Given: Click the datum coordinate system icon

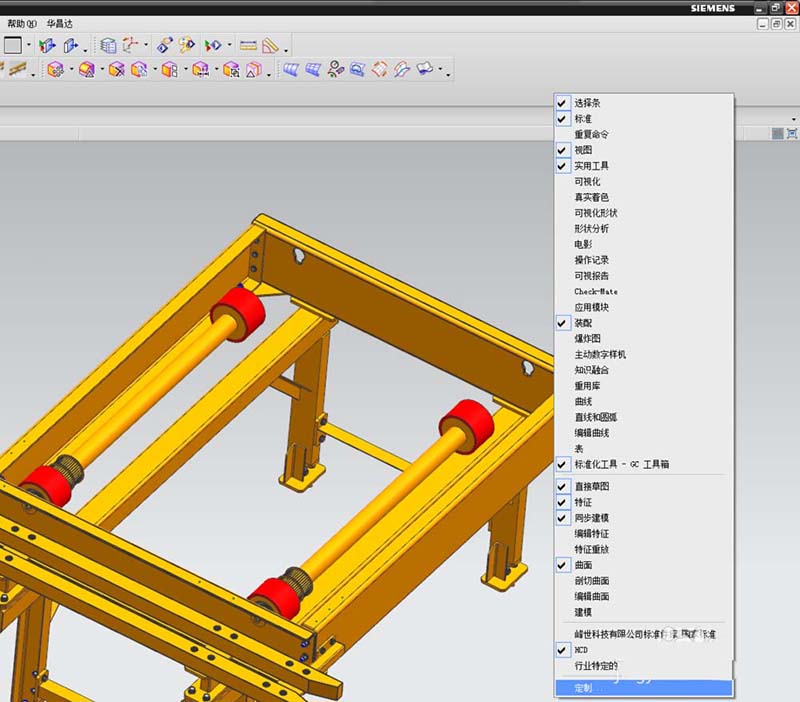Looking at the screenshot, I should 131,45.
